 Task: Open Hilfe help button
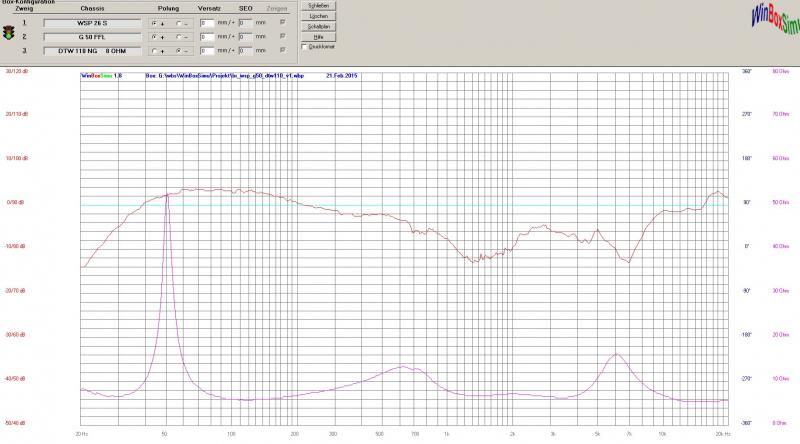pos(319,36)
